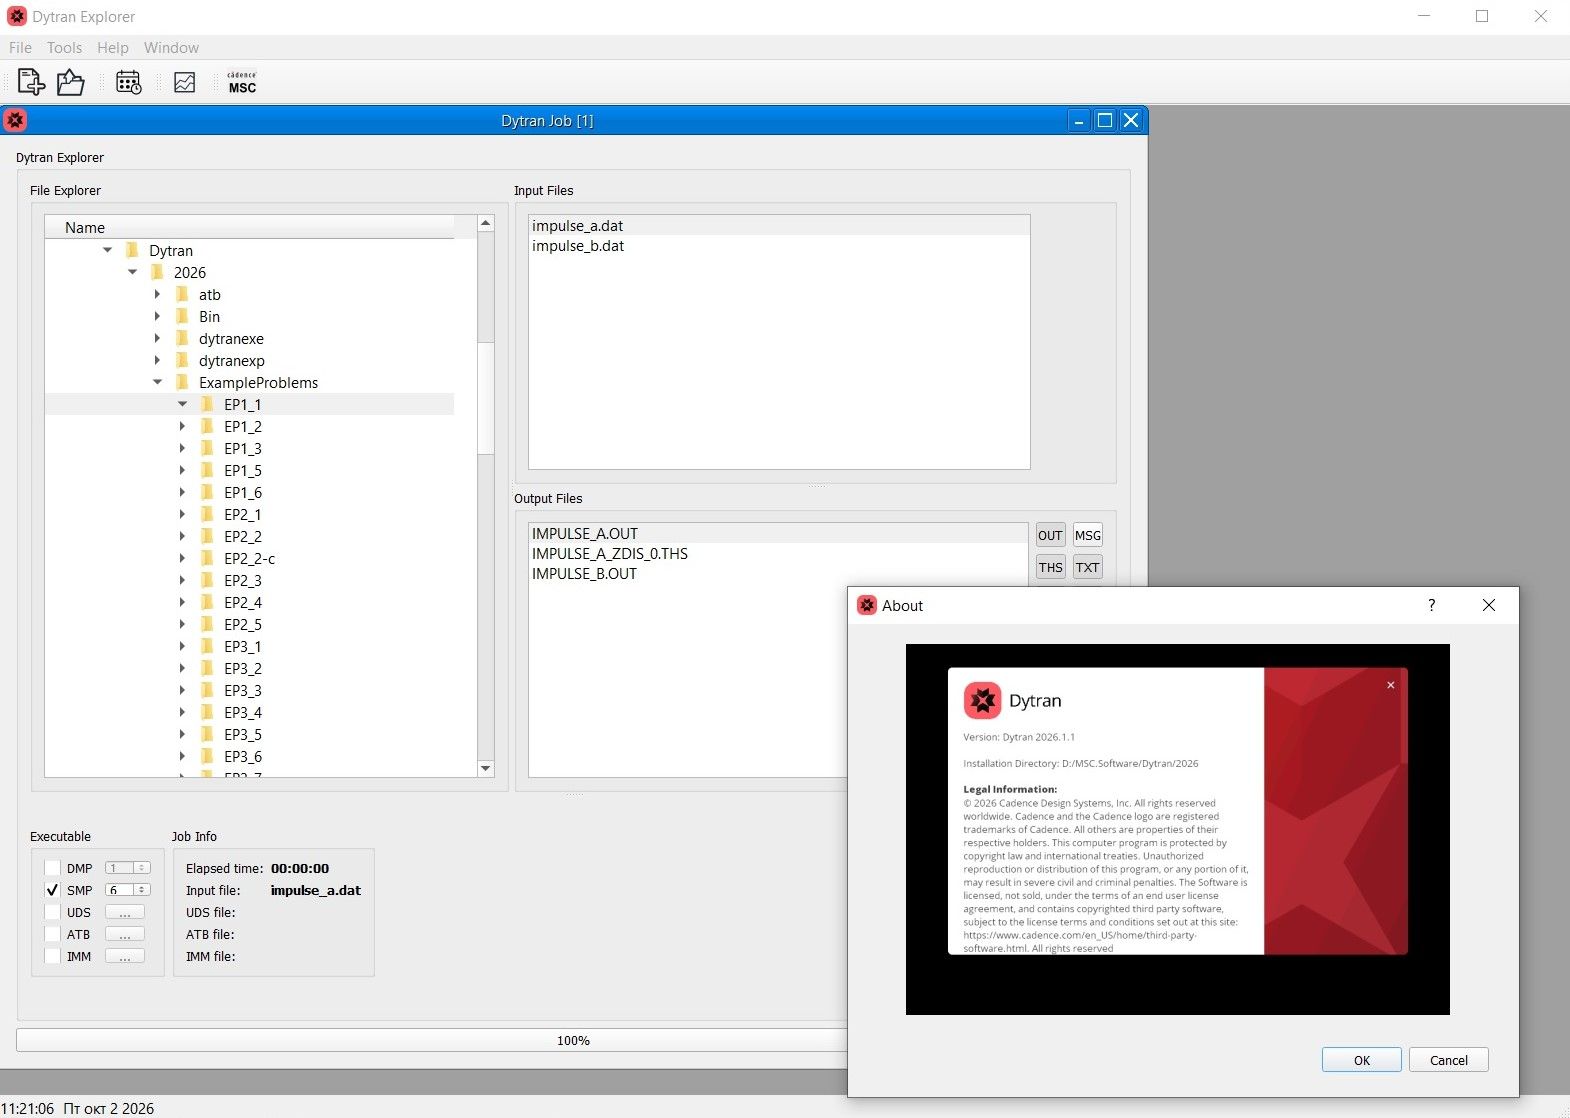Open the Tools menu
Viewport: 1570px width, 1118px height.
click(64, 47)
